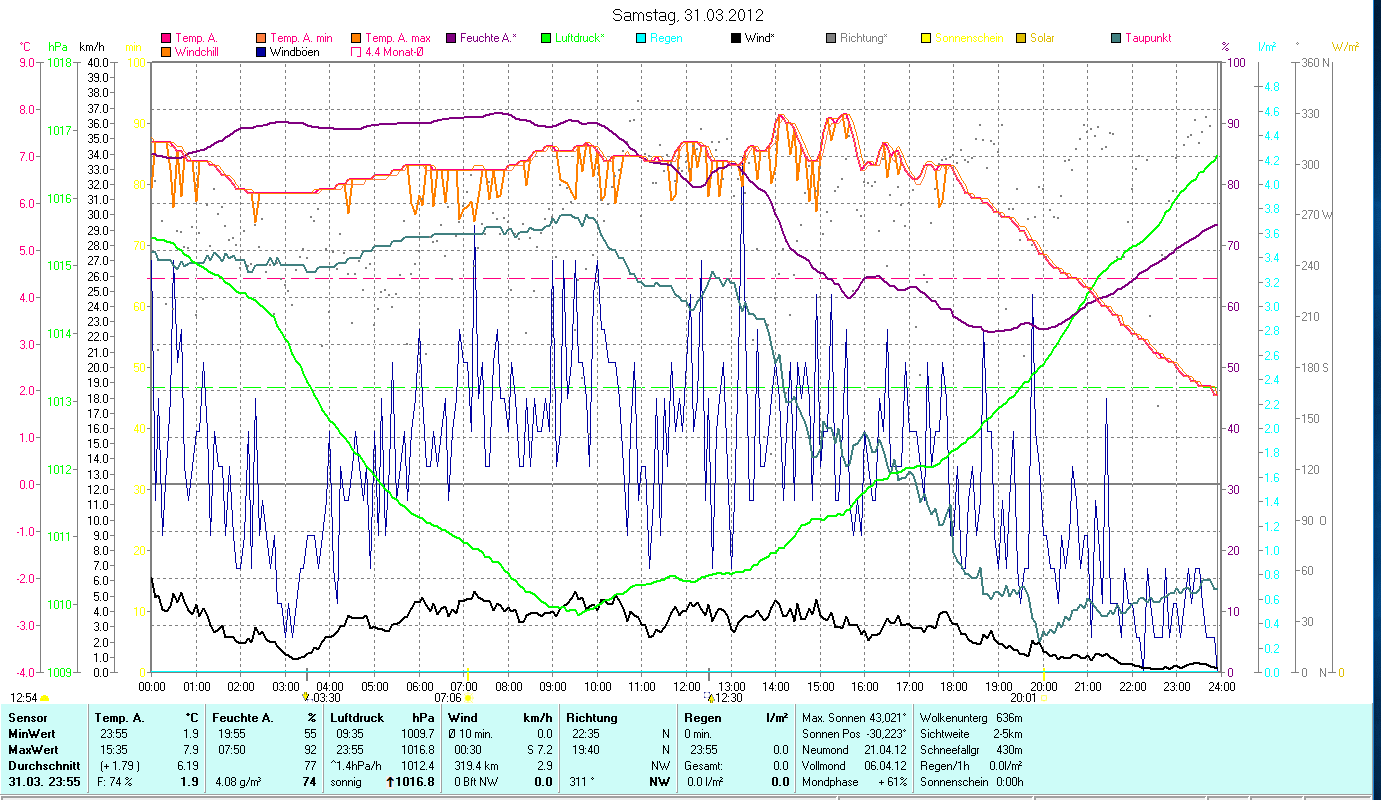Click the Temp. A. min legend label
This screenshot has width=1381, height=800.
point(304,38)
